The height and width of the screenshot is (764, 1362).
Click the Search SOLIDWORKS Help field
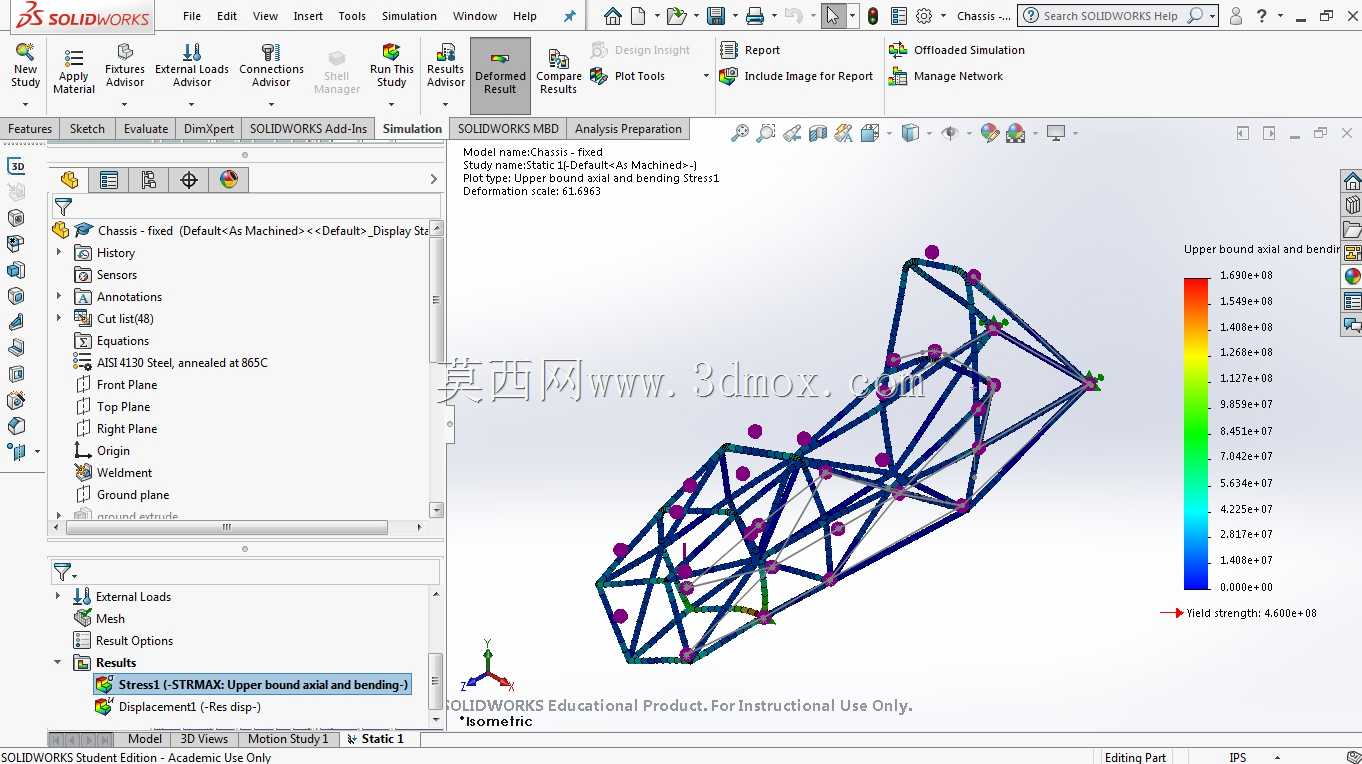click(x=1118, y=16)
